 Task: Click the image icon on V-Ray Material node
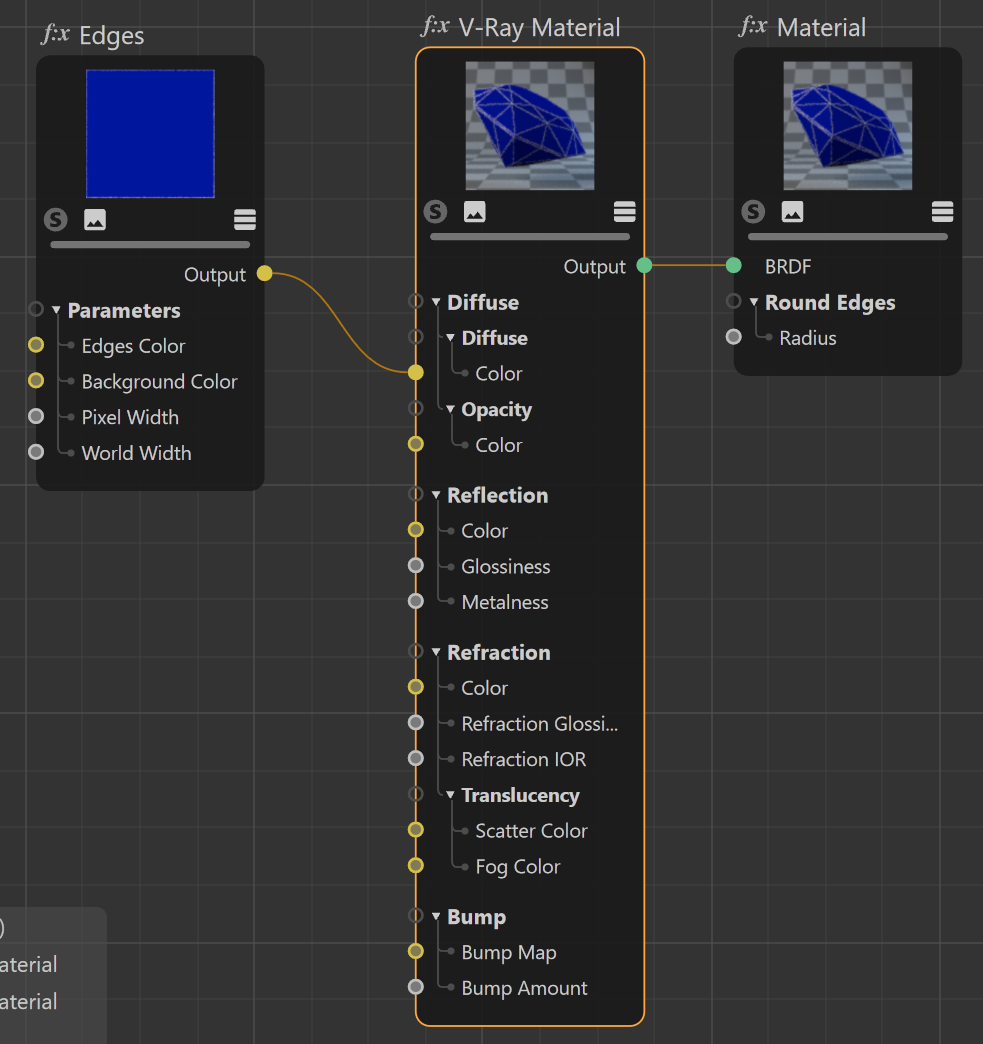(x=474, y=212)
